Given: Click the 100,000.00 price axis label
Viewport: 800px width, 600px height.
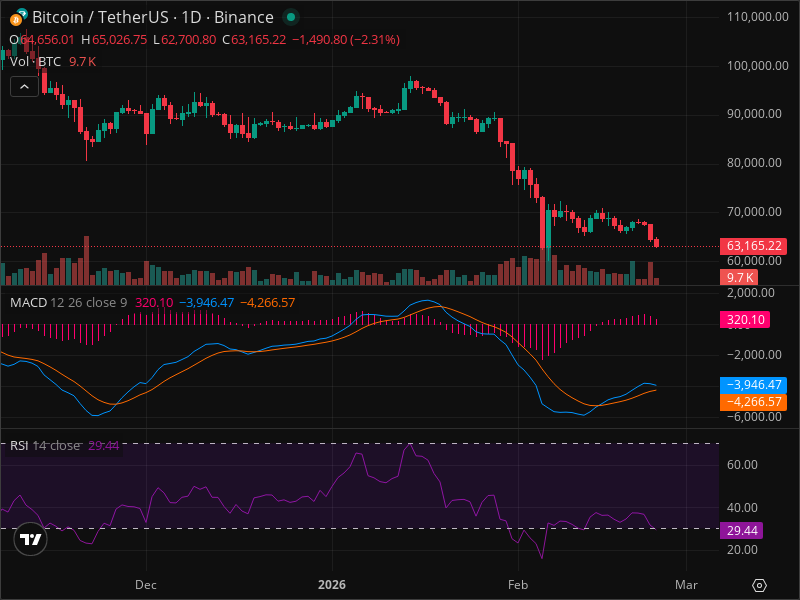Looking at the screenshot, I should coord(757,66).
